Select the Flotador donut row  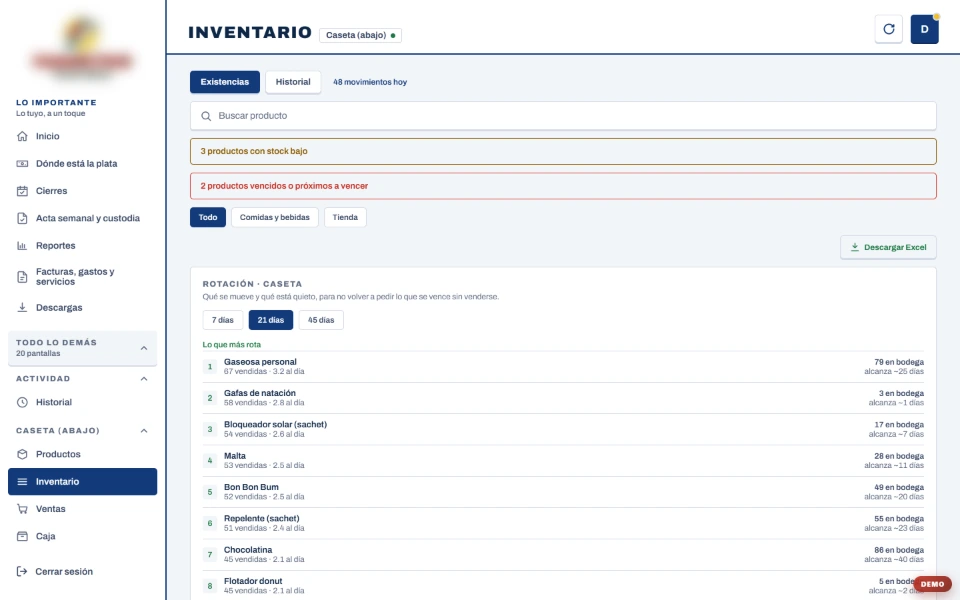point(563,585)
